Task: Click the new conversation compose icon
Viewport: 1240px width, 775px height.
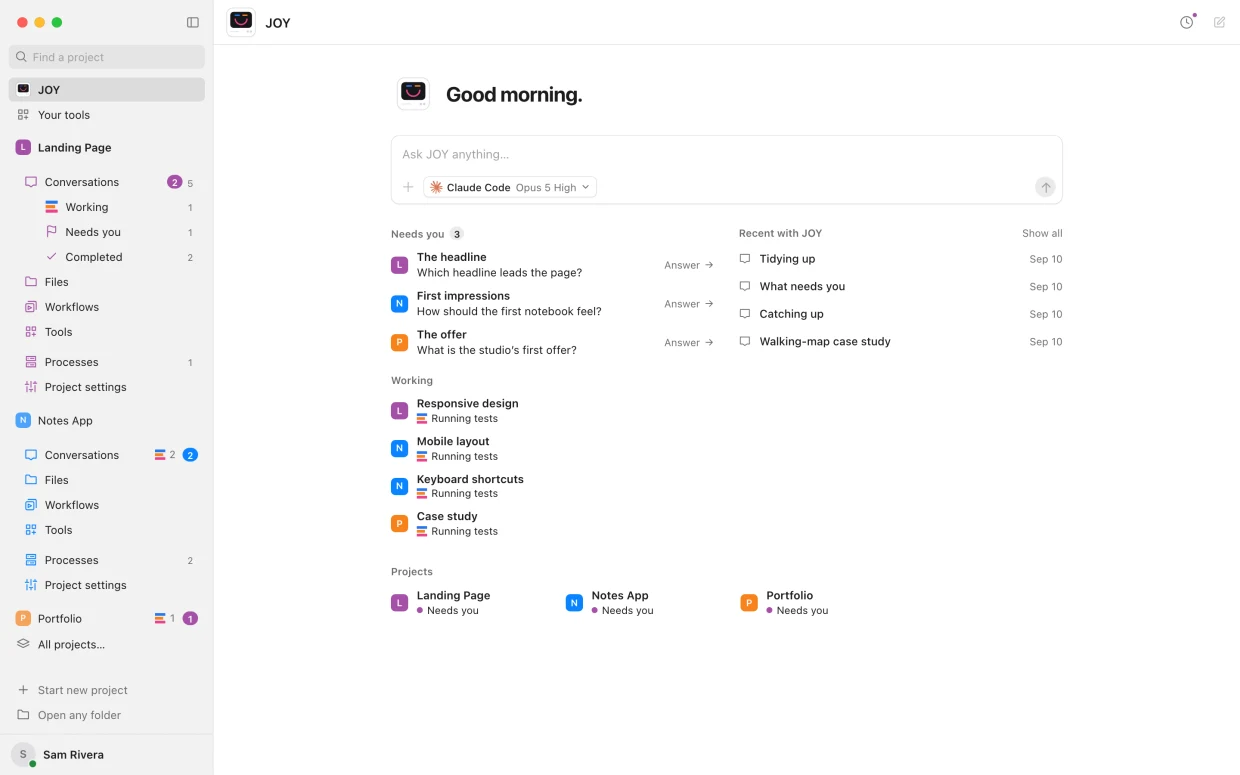Action: 1220,22
